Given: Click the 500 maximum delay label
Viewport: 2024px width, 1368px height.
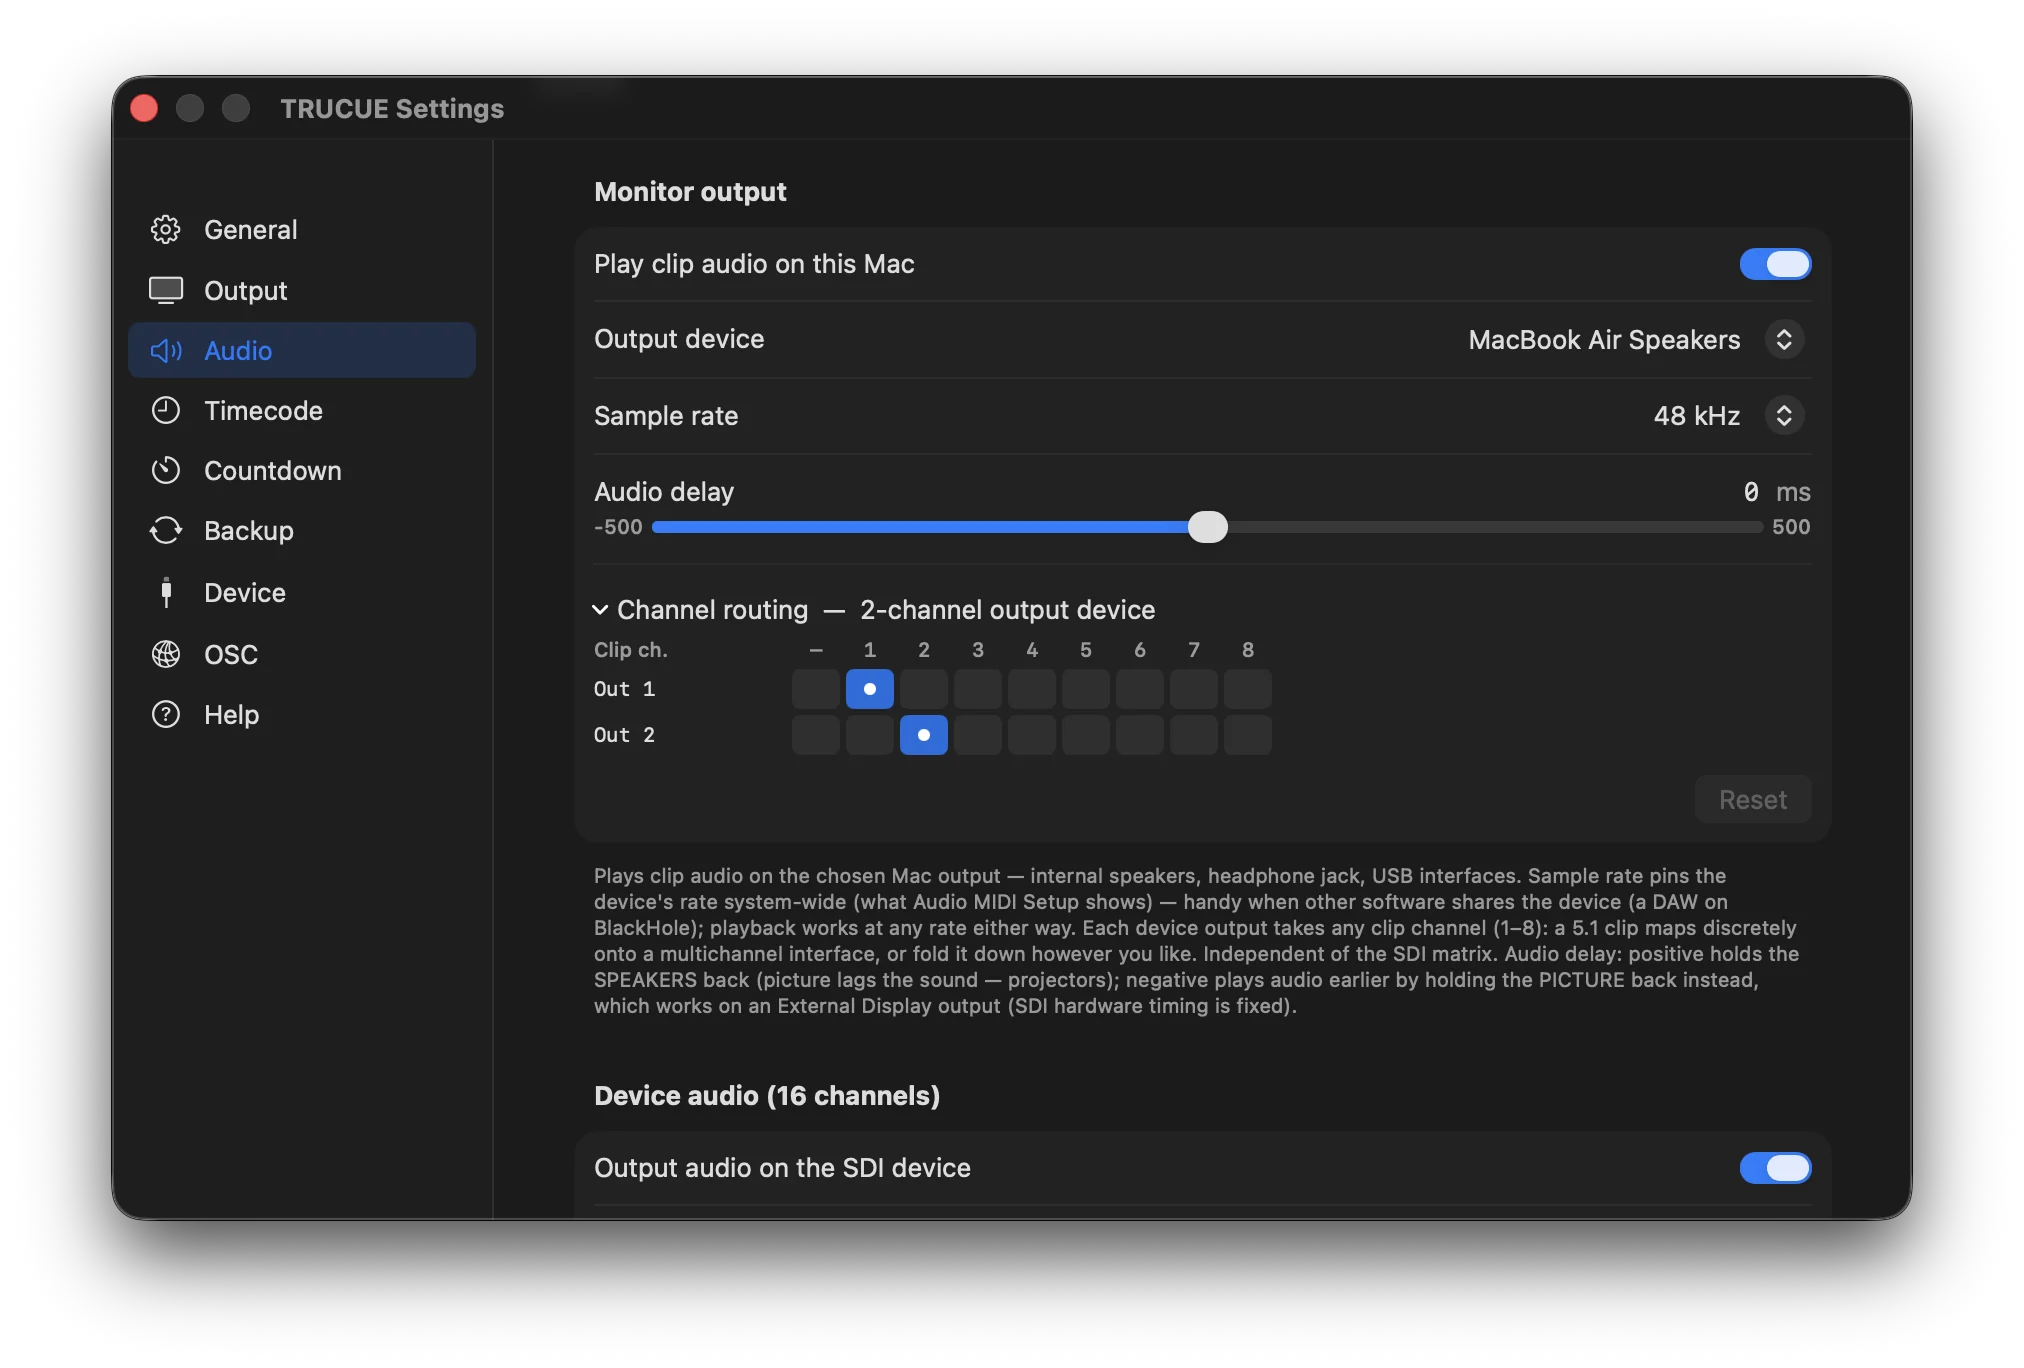Looking at the screenshot, I should (1791, 527).
